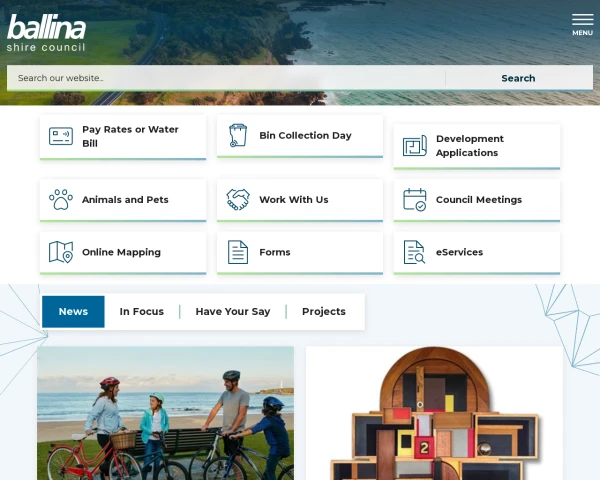
Task: Click the credit card icon for paying rates
Action: [x=61, y=136]
